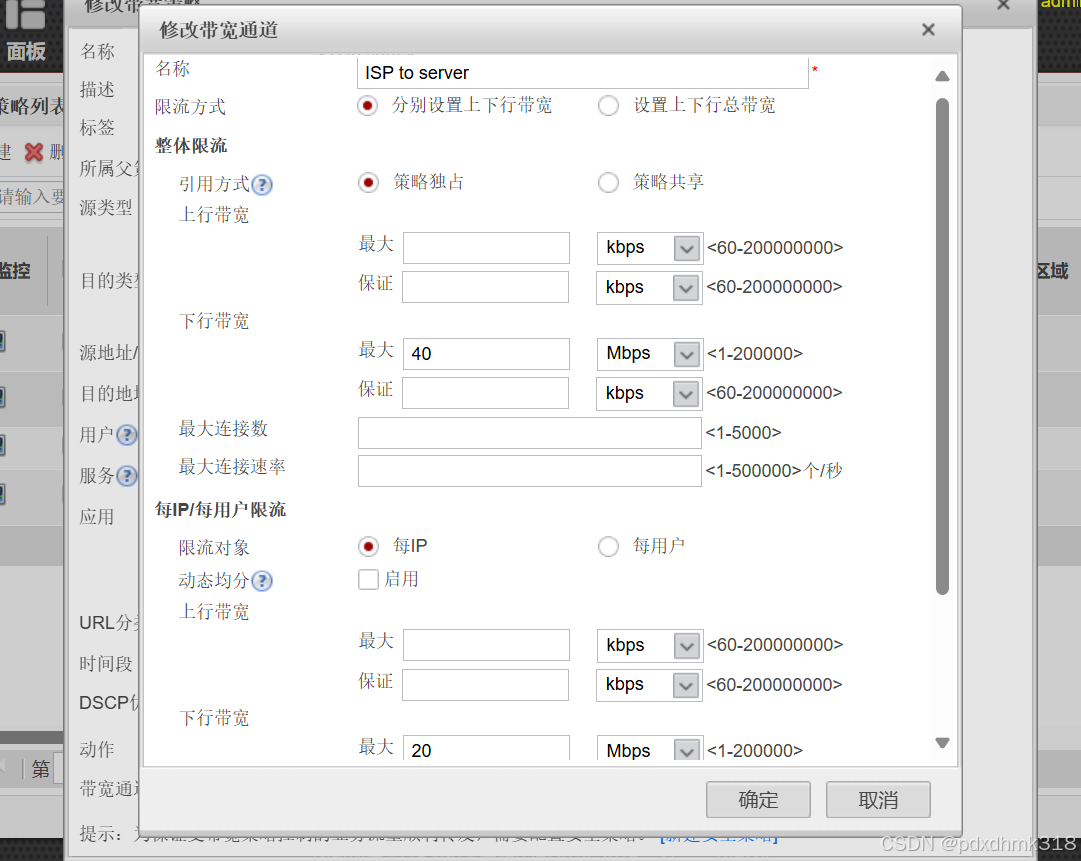Open unit dropdown for per-IP uplink 最大

pos(650,645)
